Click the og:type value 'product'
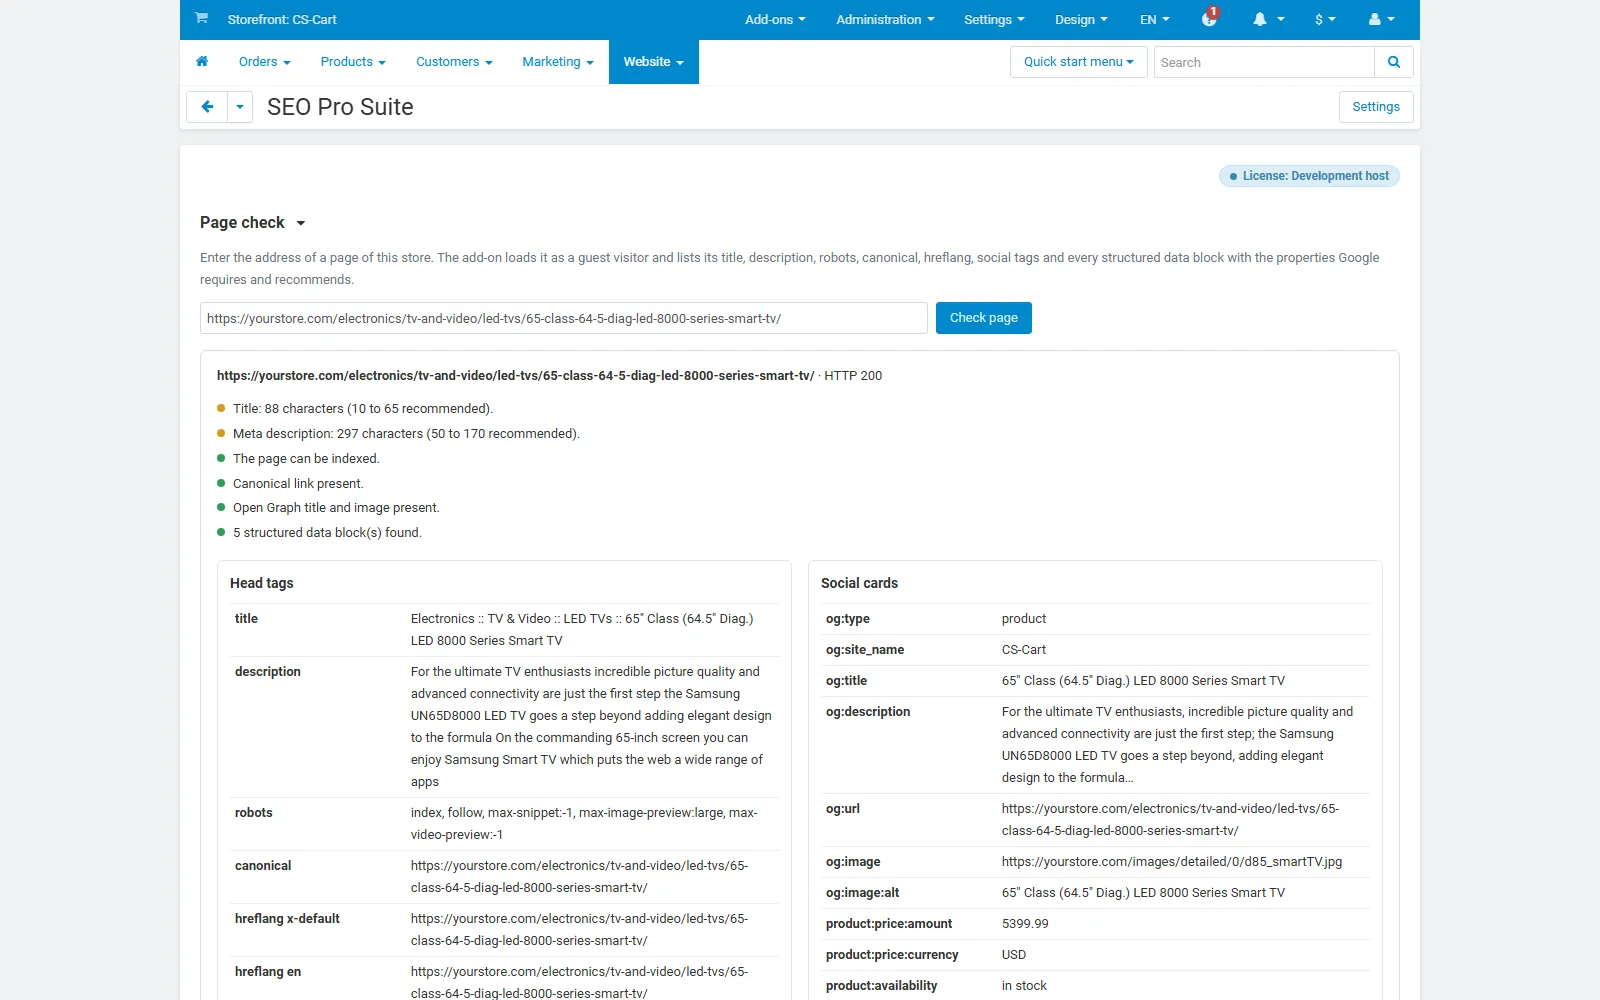Image resolution: width=1600 pixels, height=1000 pixels. click(x=1024, y=619)
